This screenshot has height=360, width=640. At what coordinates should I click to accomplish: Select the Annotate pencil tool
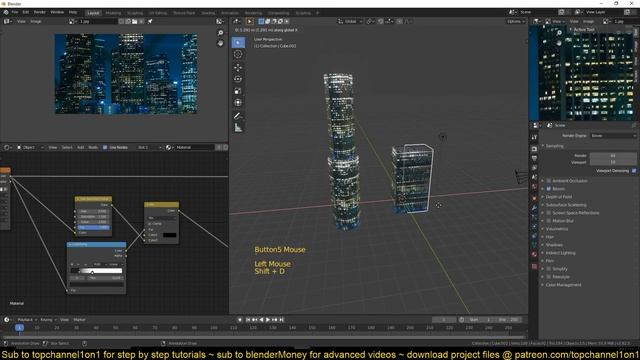click(x=238, y=116)
